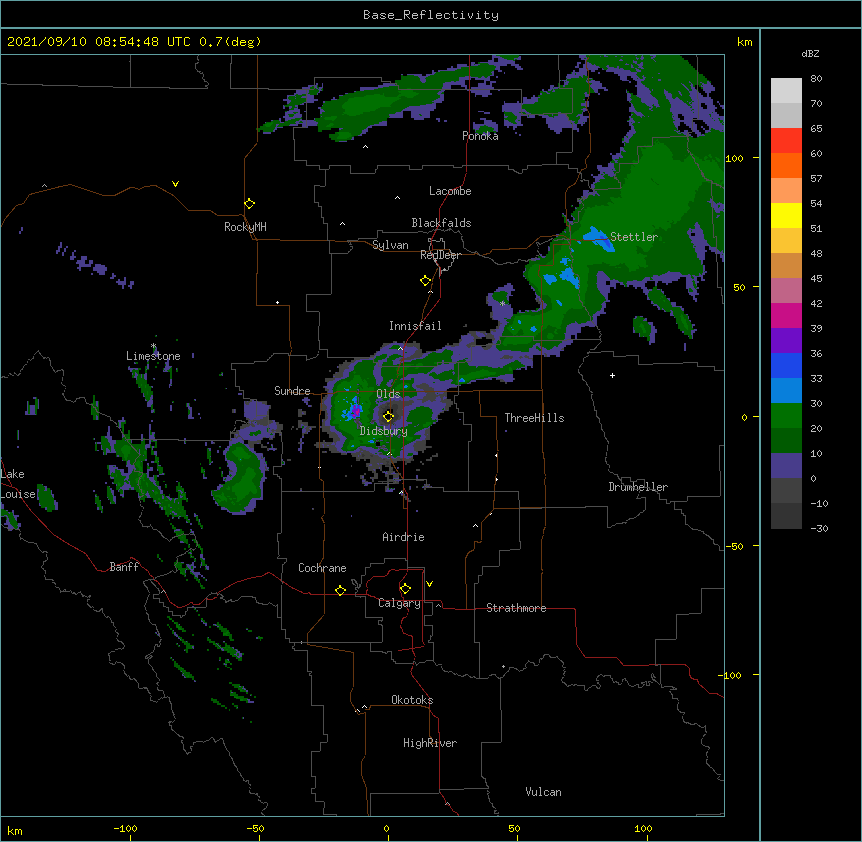The image size is (862, 842).
Task: Click the km unit label at top right
Action: [x=744, y=42]
